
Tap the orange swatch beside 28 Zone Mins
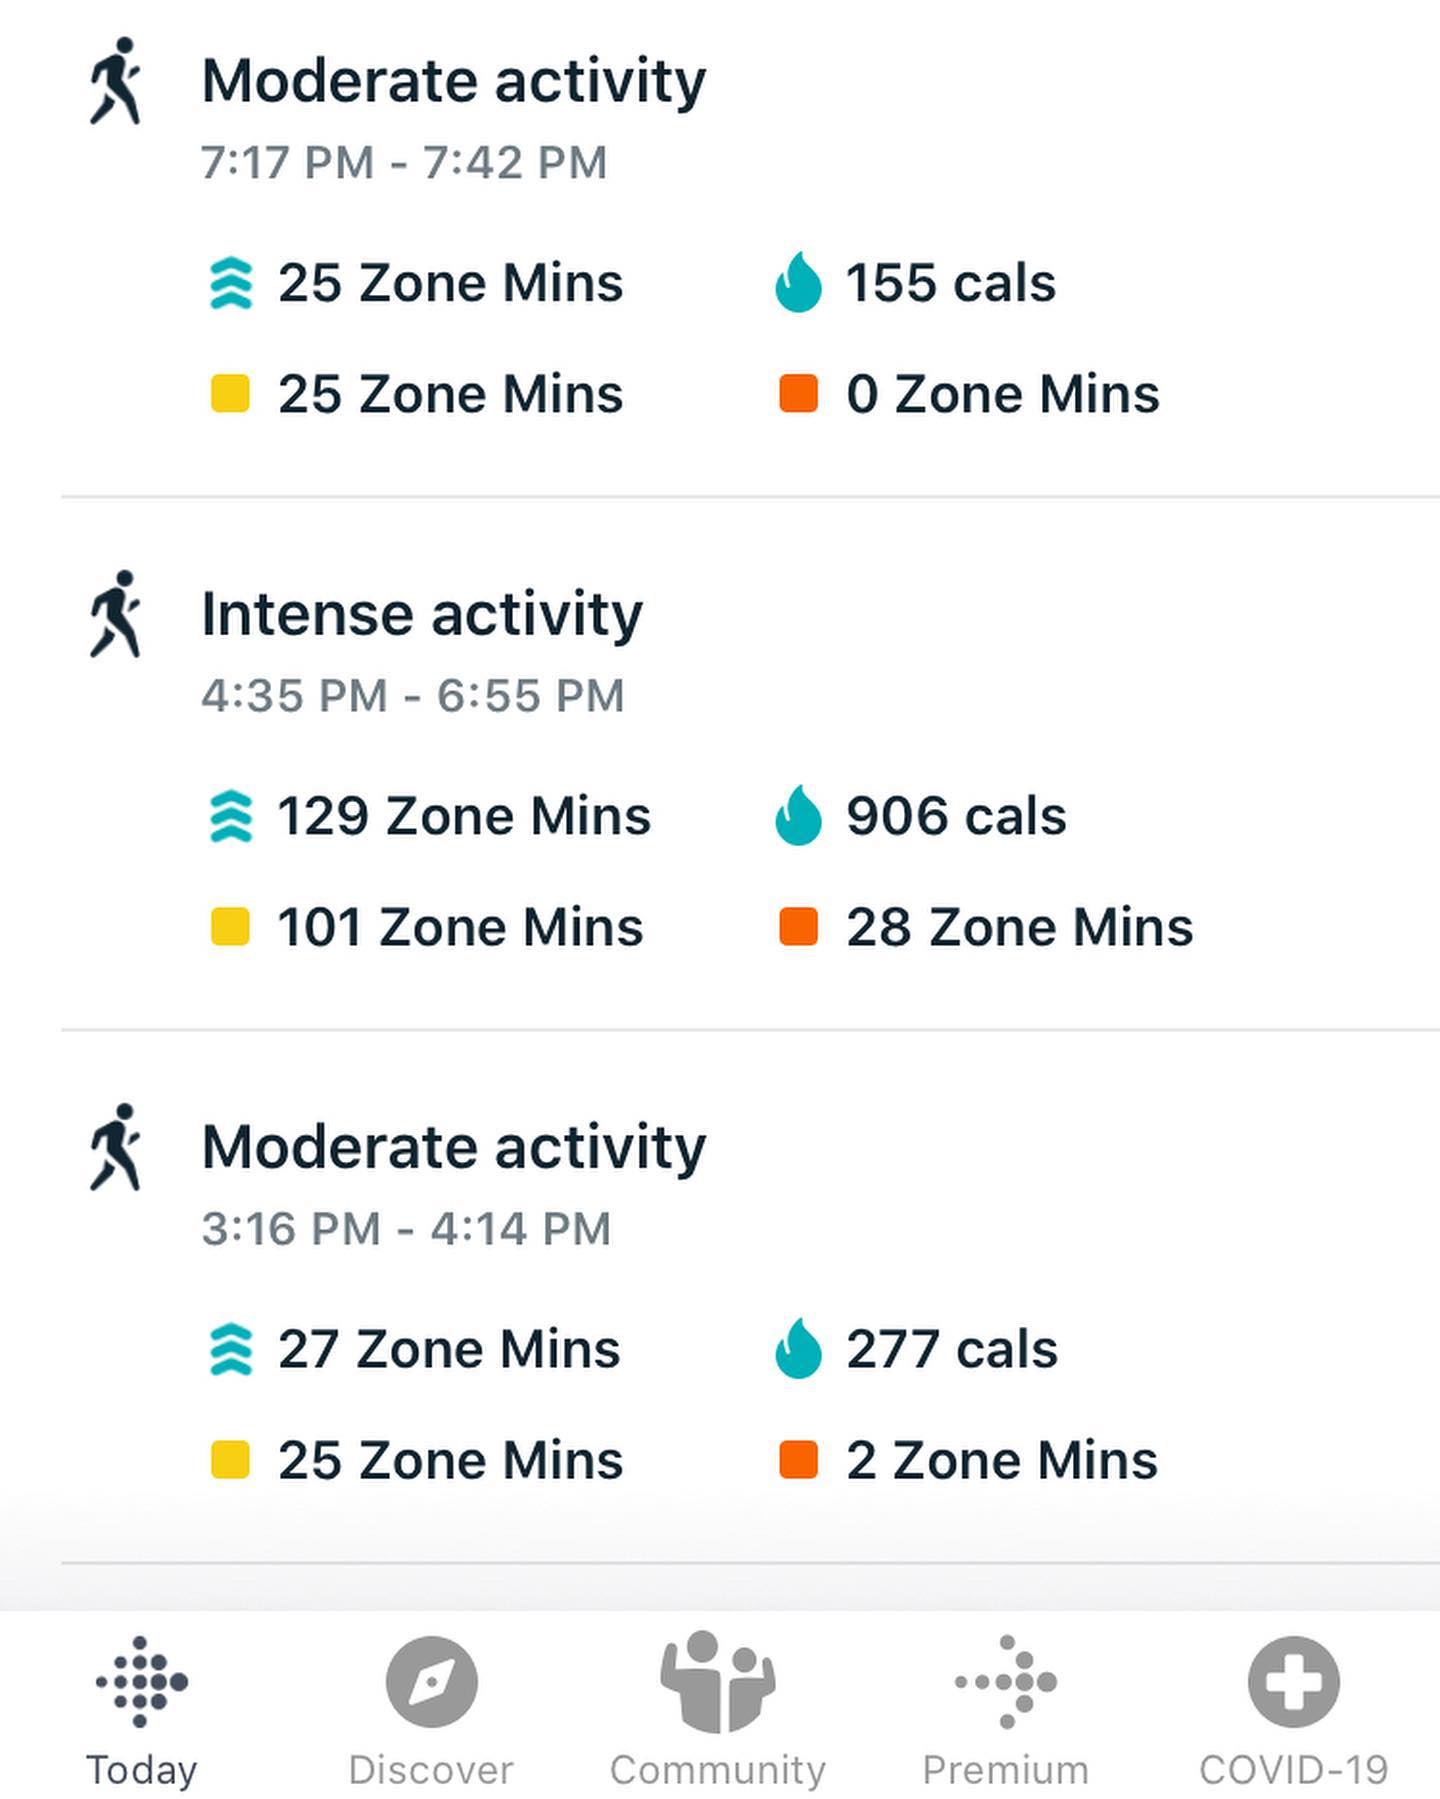pos(798,926)
